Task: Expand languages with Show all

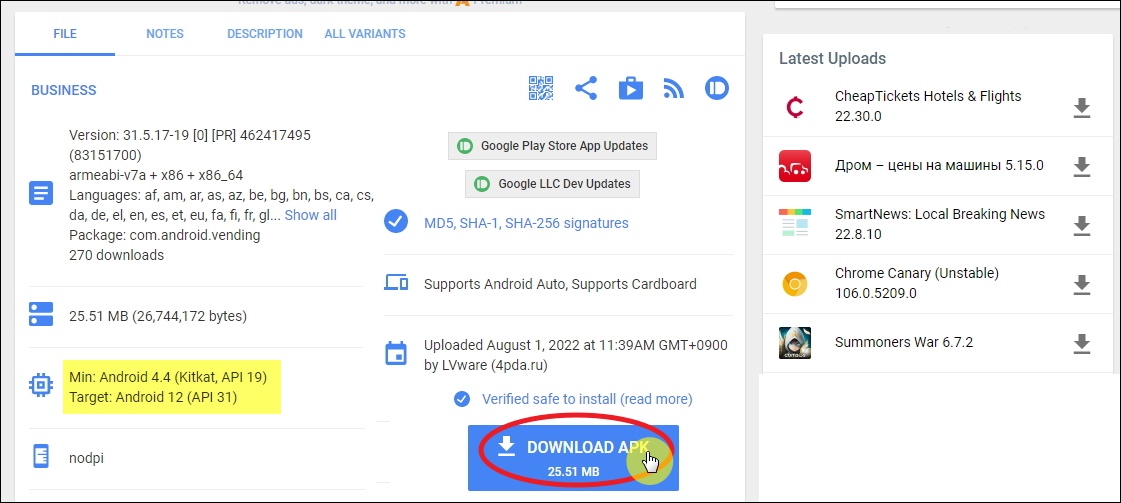Action: [310, 215]
